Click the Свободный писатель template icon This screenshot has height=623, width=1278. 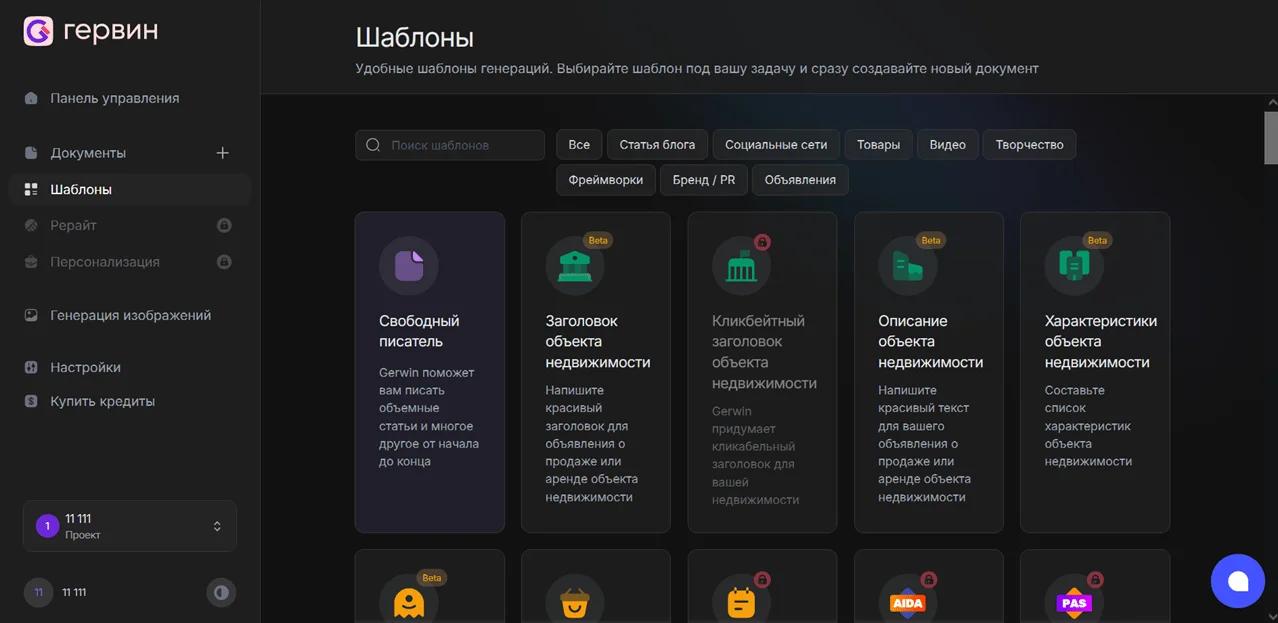(x=408, y=265)
